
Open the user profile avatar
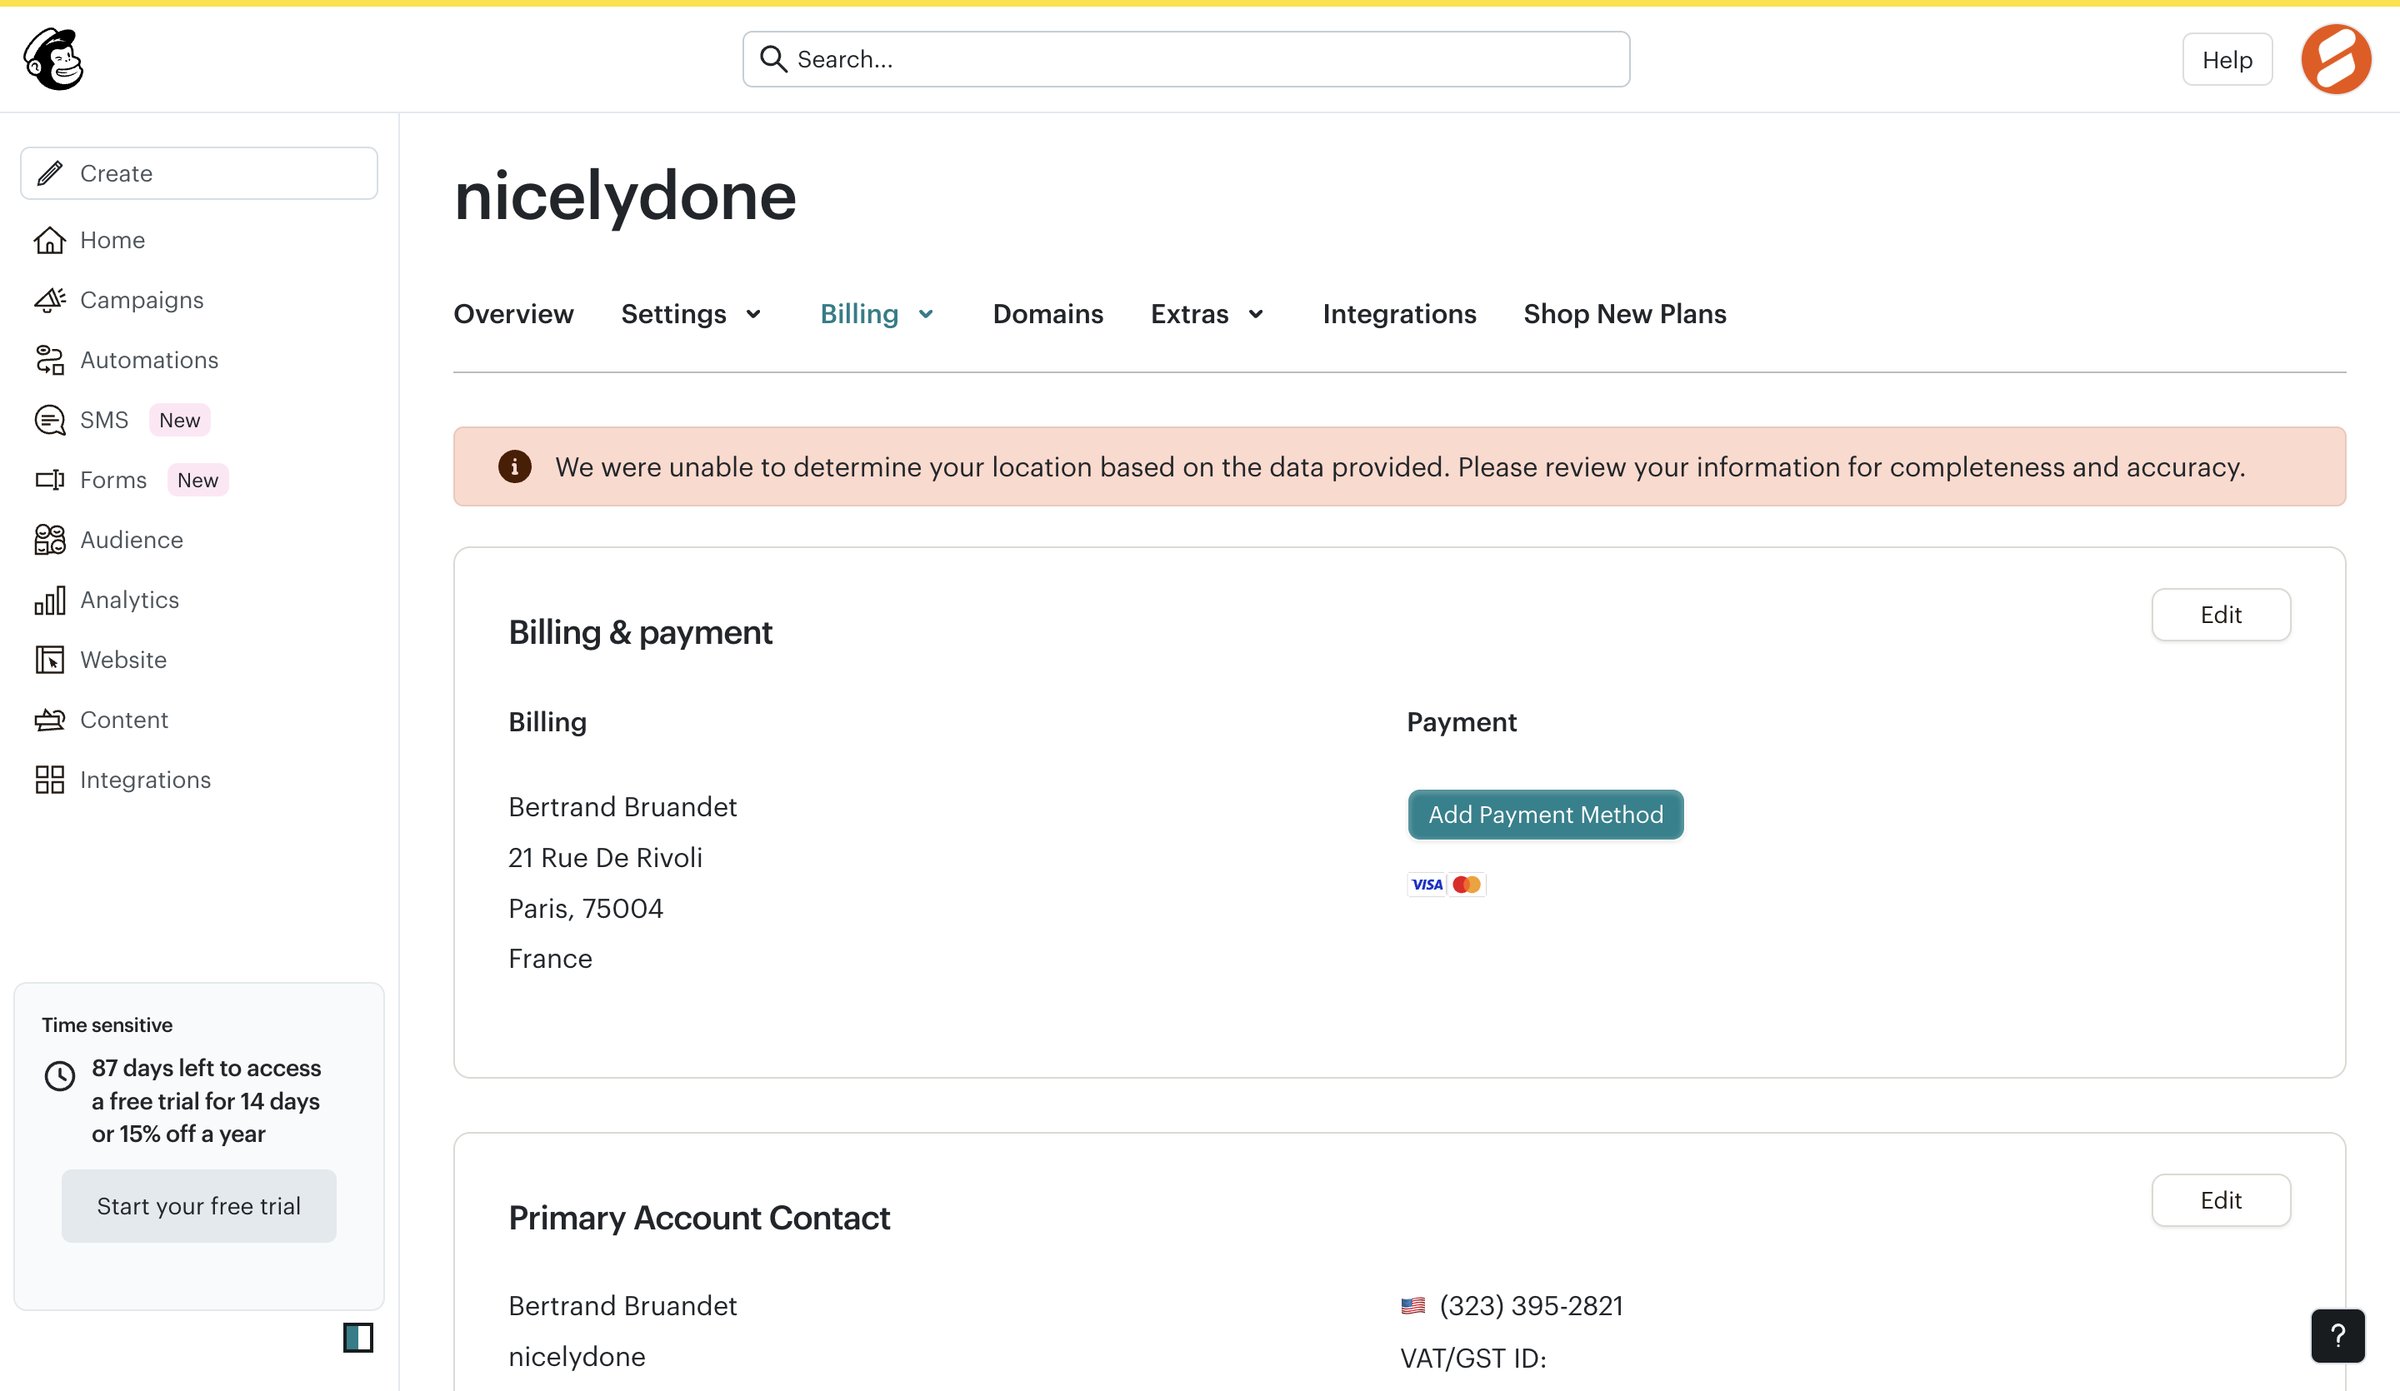(2336, 59)
